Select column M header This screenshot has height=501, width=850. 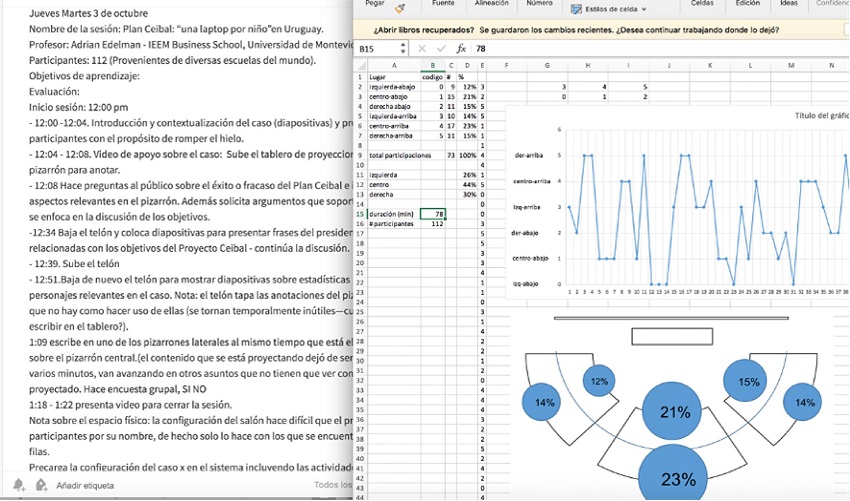tap(791, 66)
